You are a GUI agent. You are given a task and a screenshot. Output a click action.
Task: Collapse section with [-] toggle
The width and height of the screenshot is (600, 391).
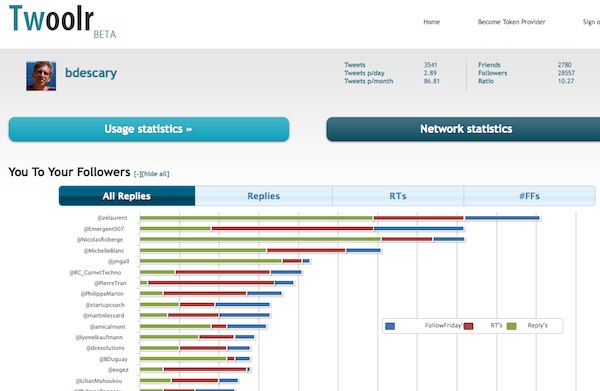137,174
